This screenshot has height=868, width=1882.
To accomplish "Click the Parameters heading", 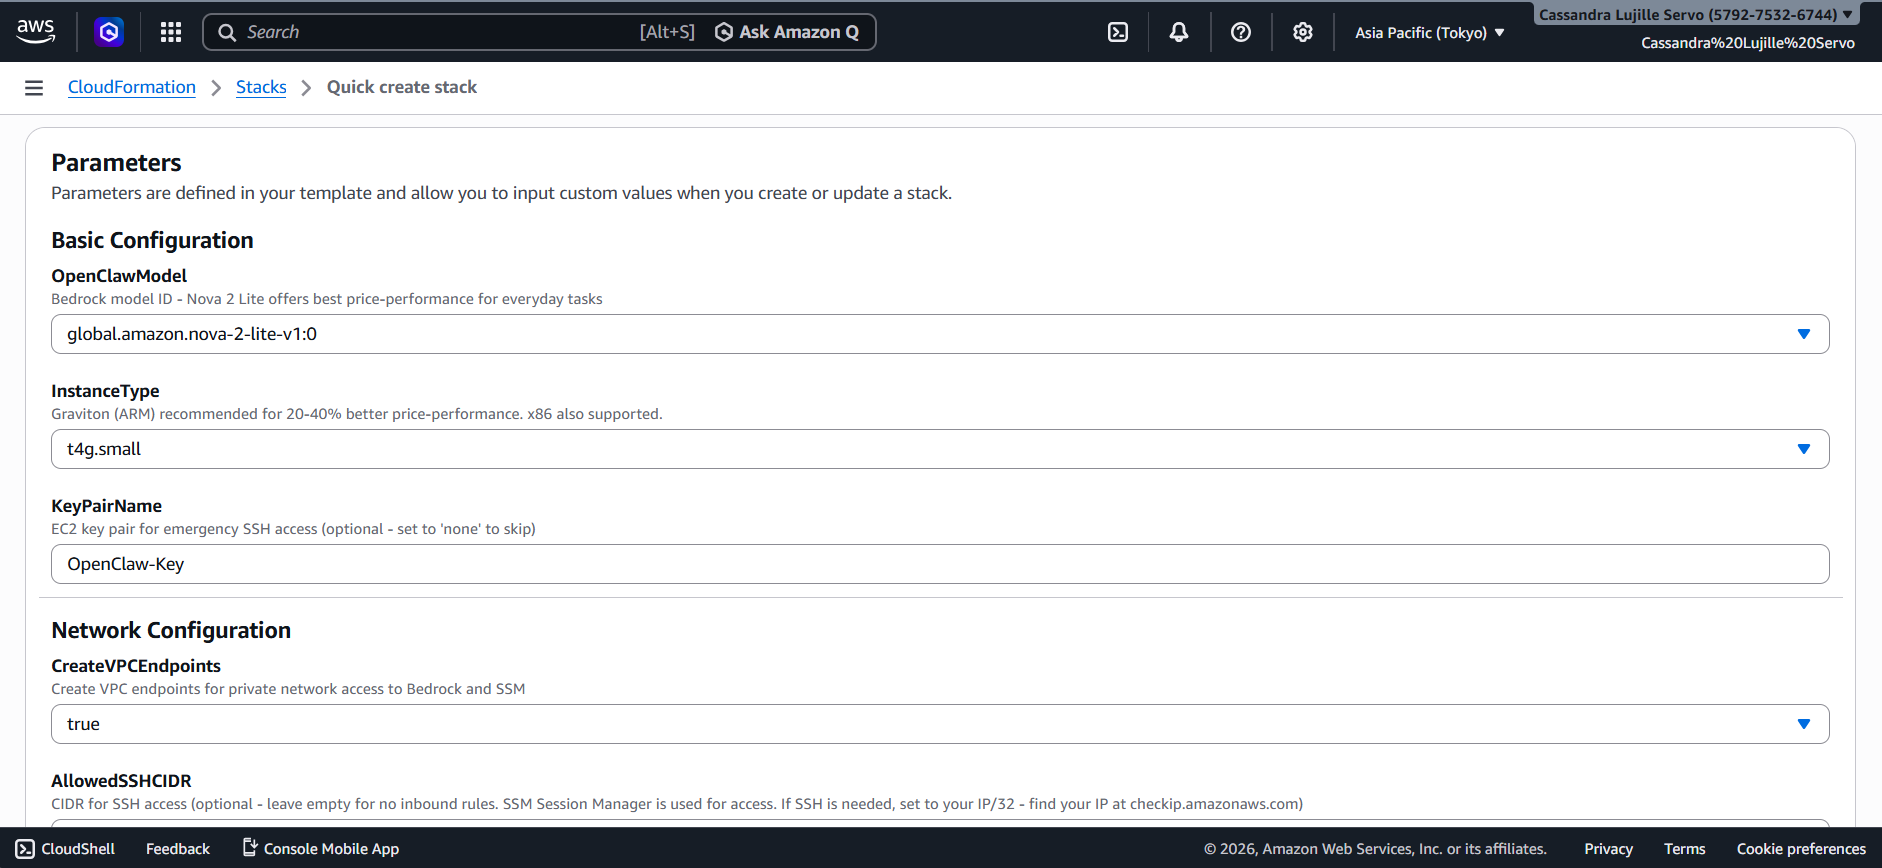I will pos(116,163).
